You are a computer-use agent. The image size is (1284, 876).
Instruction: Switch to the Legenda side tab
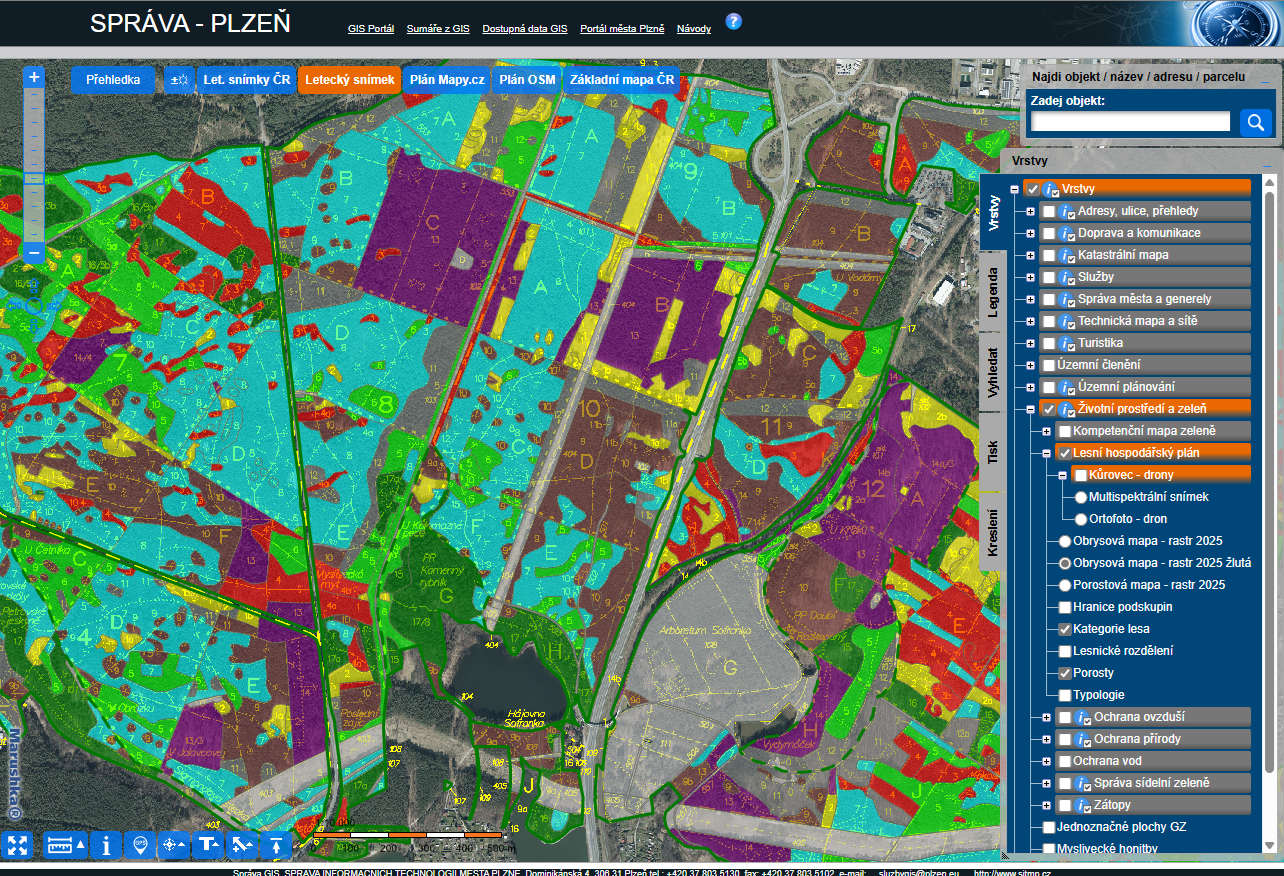(x=993, y=291)
